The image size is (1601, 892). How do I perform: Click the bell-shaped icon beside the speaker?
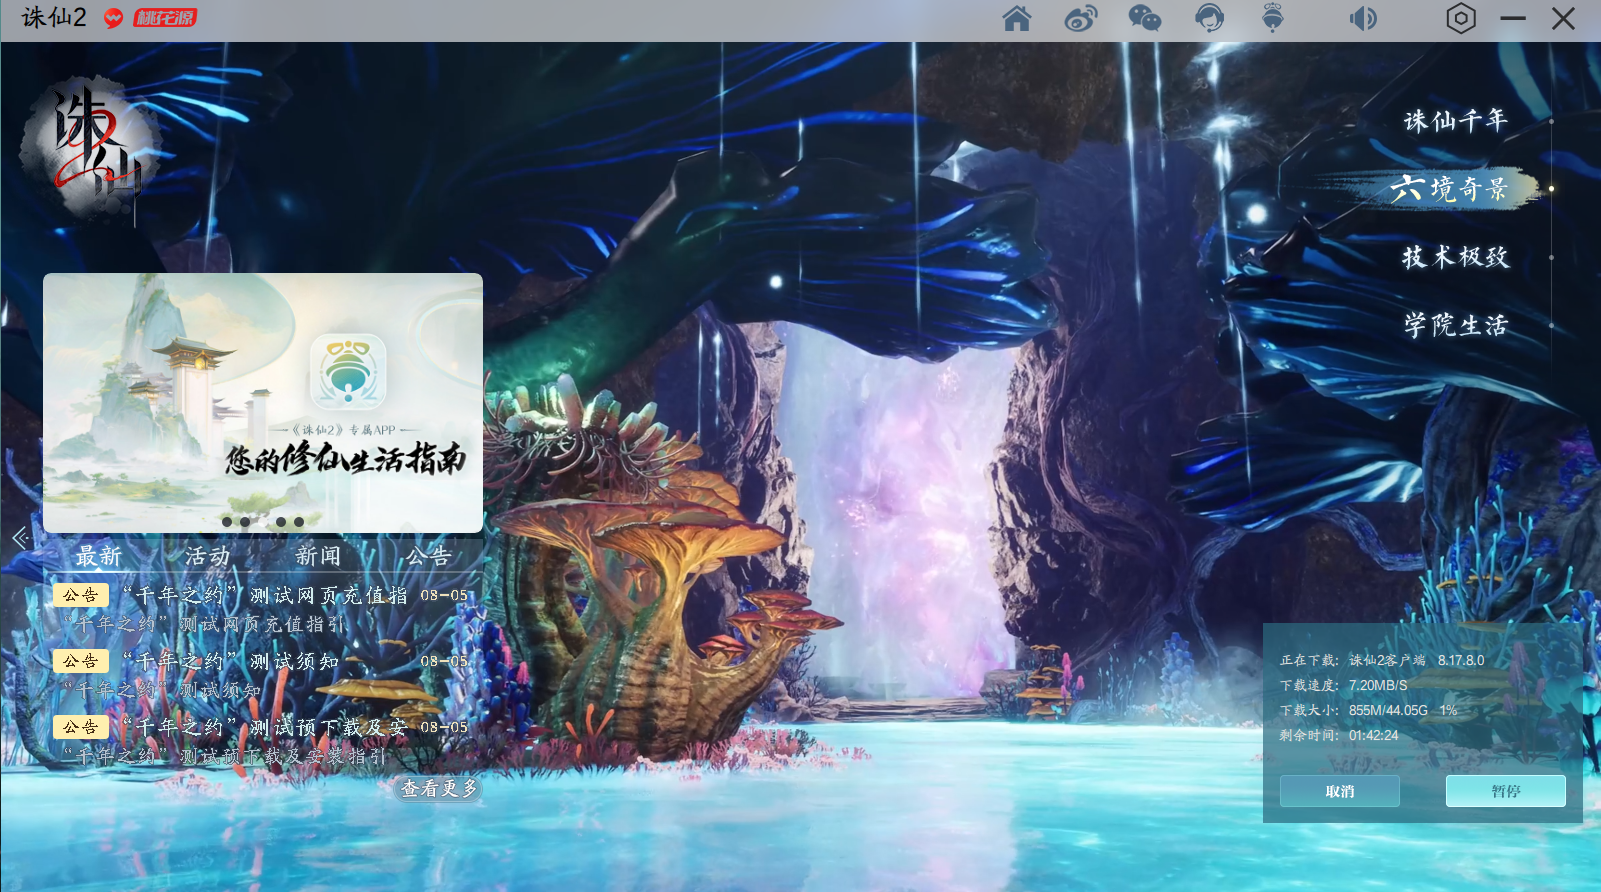pos(1273,19)
